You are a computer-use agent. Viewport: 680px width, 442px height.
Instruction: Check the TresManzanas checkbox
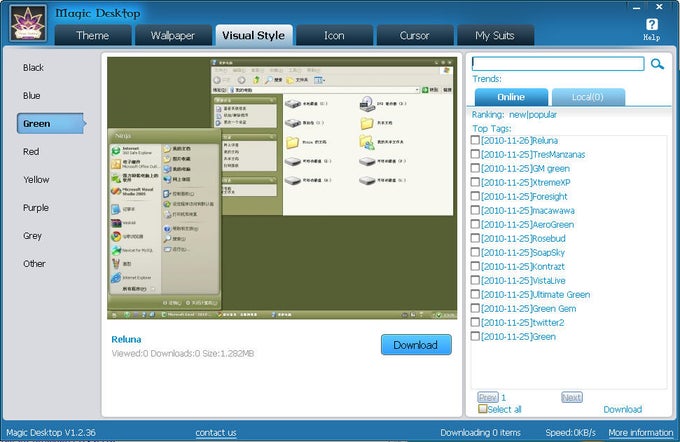tap(475, 154)
